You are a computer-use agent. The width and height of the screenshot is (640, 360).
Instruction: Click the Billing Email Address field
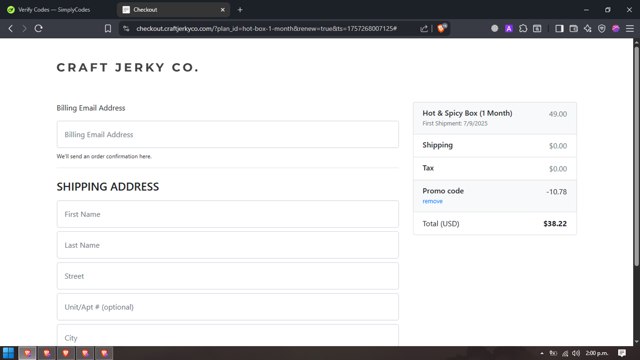point(228,134)
